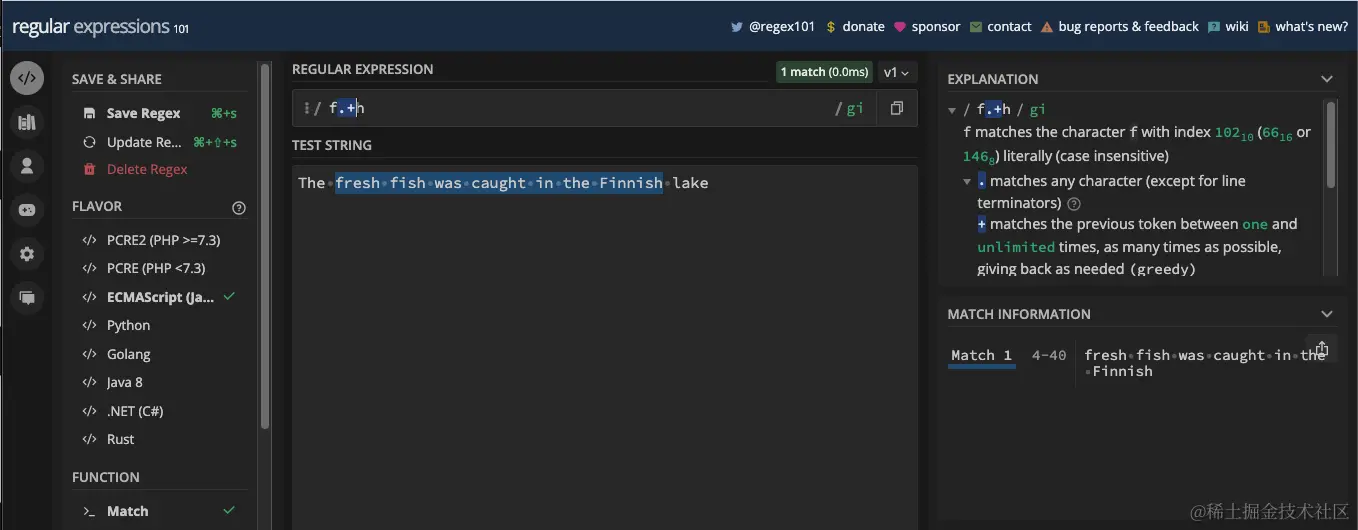Click the word 'lake' in test string
The width and height of the screenshot is (1358, 530).
(x=690, y=182)
